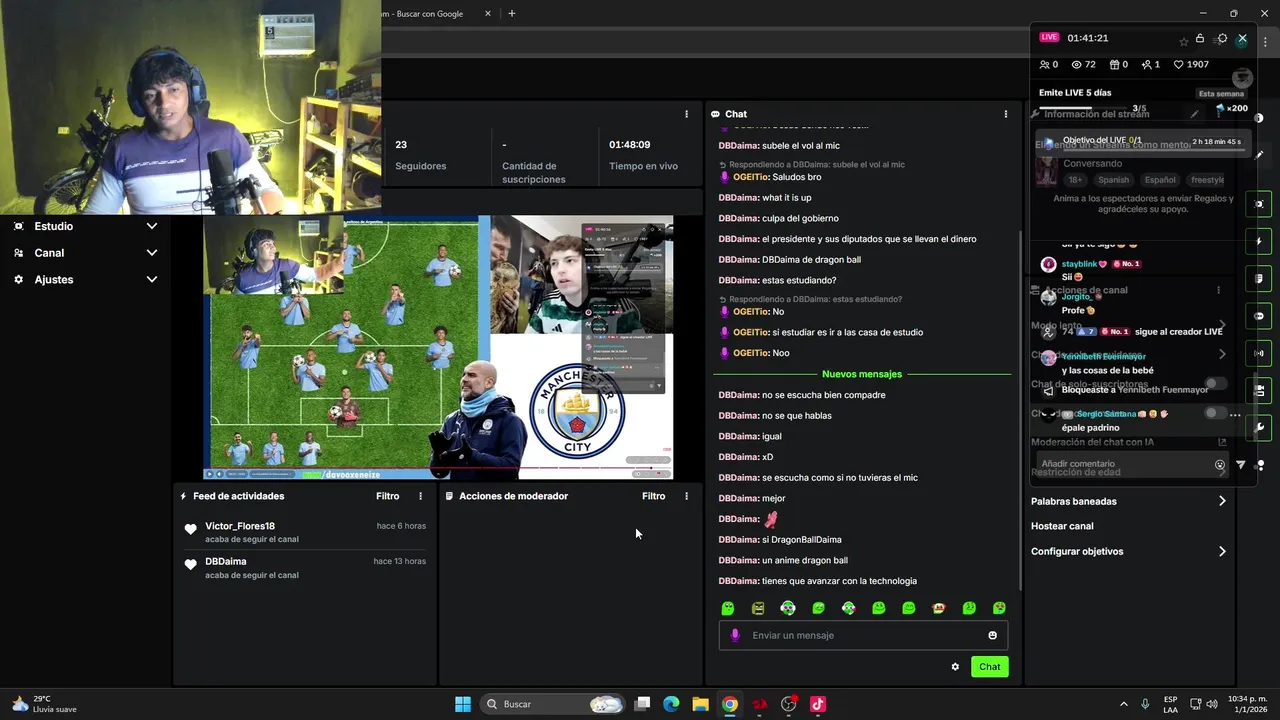Open Microsoft Edge from the taskbar
Image resolution: width=1280 pixels, height=720 pixels.
coord(671,704)
